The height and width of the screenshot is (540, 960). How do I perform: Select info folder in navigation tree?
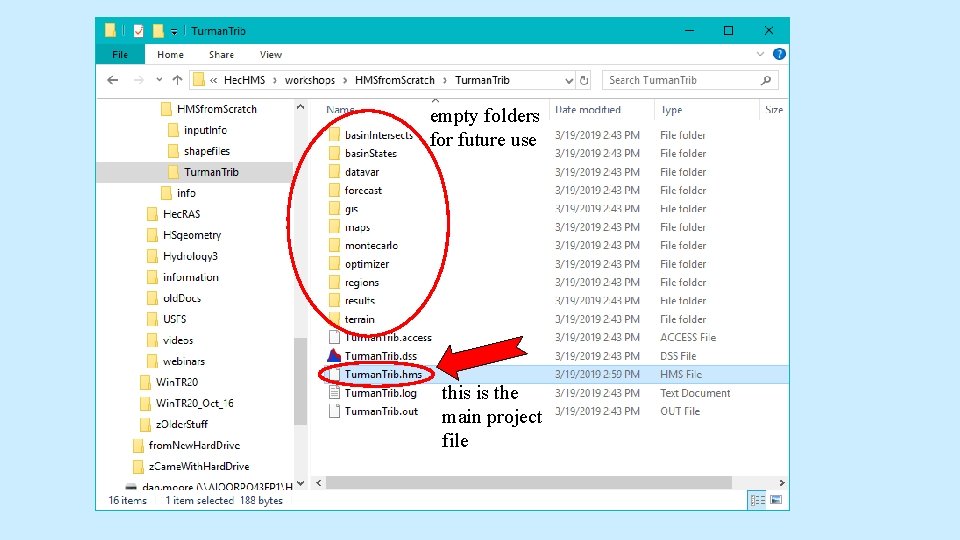point(186,193)
